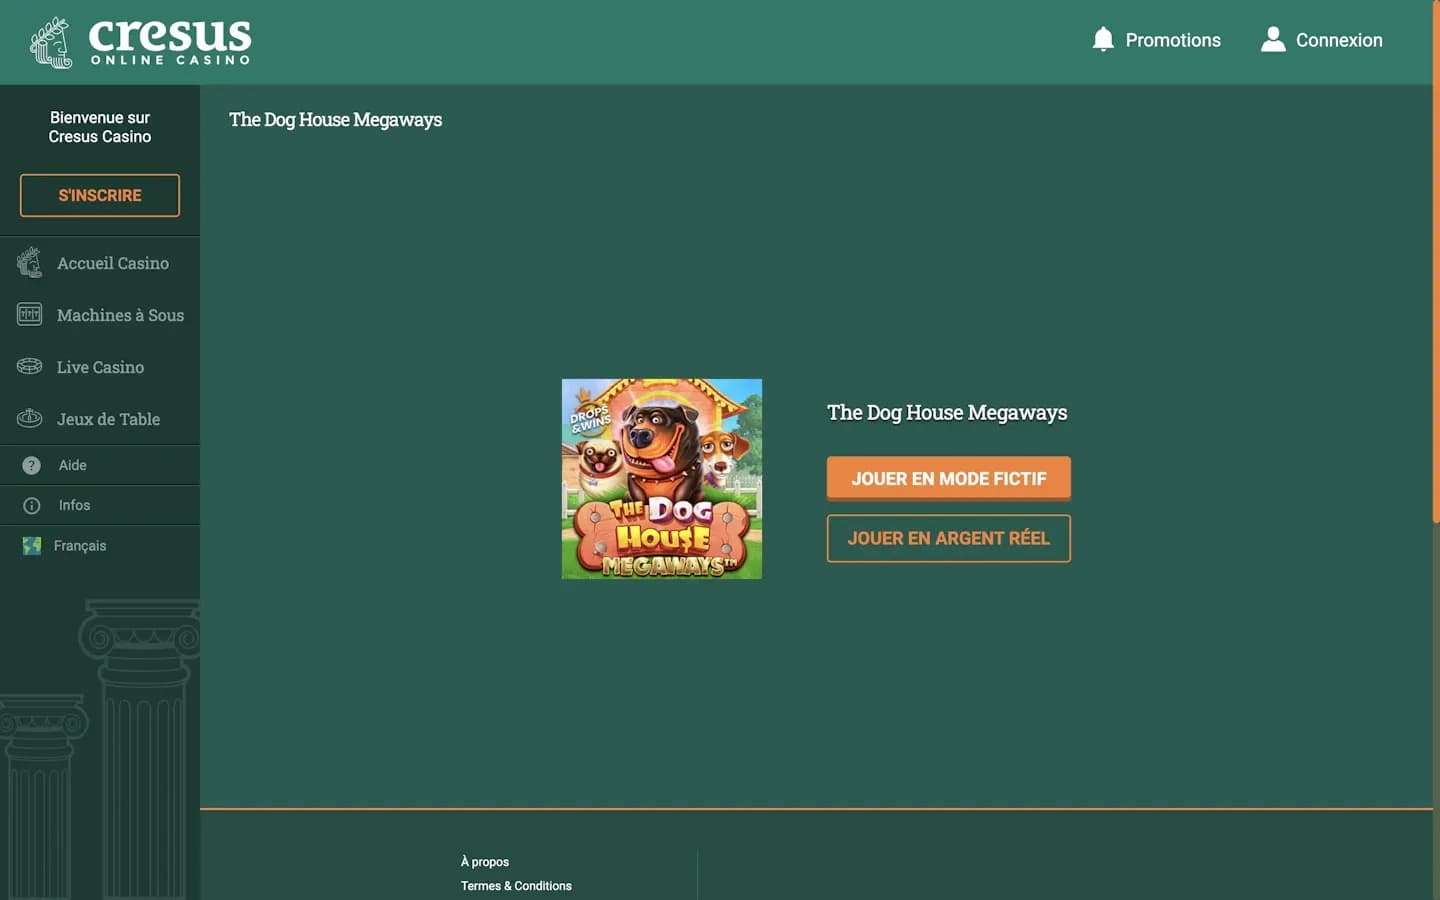
Task: Click the Live Casino icon in sidebar
Action: tap(28, 366)
